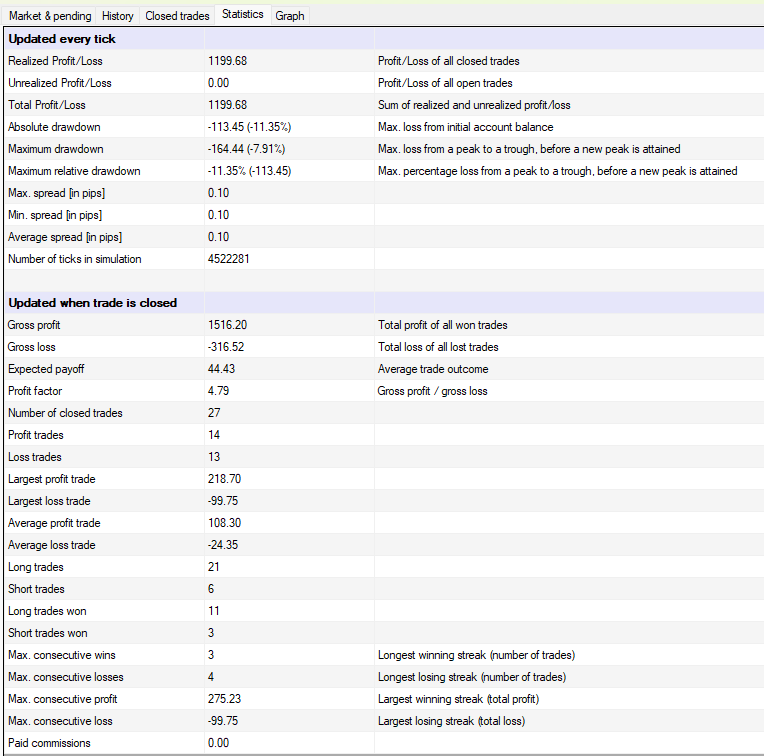Click the Largest profit trade value 218.70
This screenshot has height=756, width=764.
(x=223, y=479)
